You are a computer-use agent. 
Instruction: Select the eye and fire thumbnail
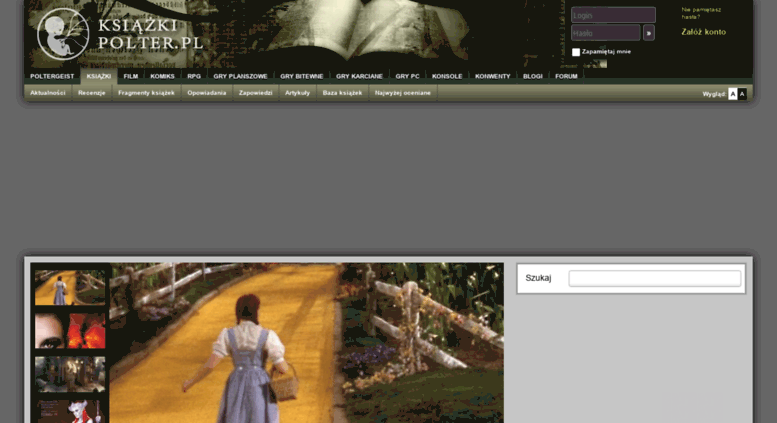[x=70, y=331]
